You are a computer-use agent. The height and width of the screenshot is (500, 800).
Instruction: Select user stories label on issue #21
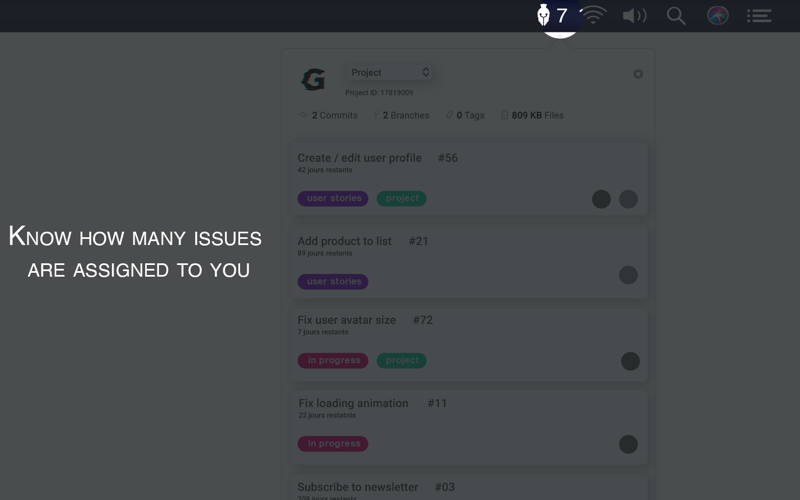[x=333, y=282]
